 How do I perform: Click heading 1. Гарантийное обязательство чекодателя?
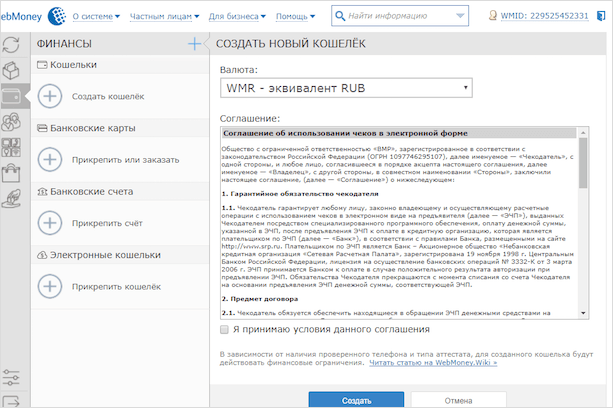tap(300, 194)
